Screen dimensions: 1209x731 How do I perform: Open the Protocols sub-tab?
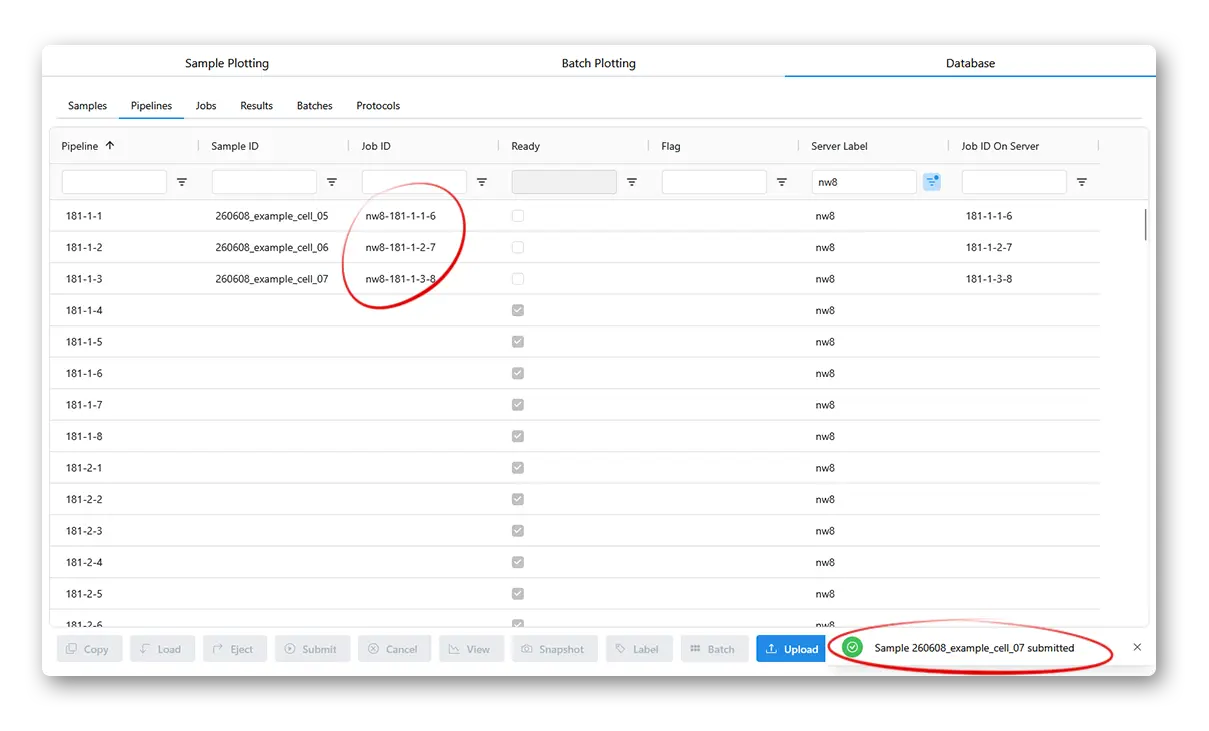(378, 105)
